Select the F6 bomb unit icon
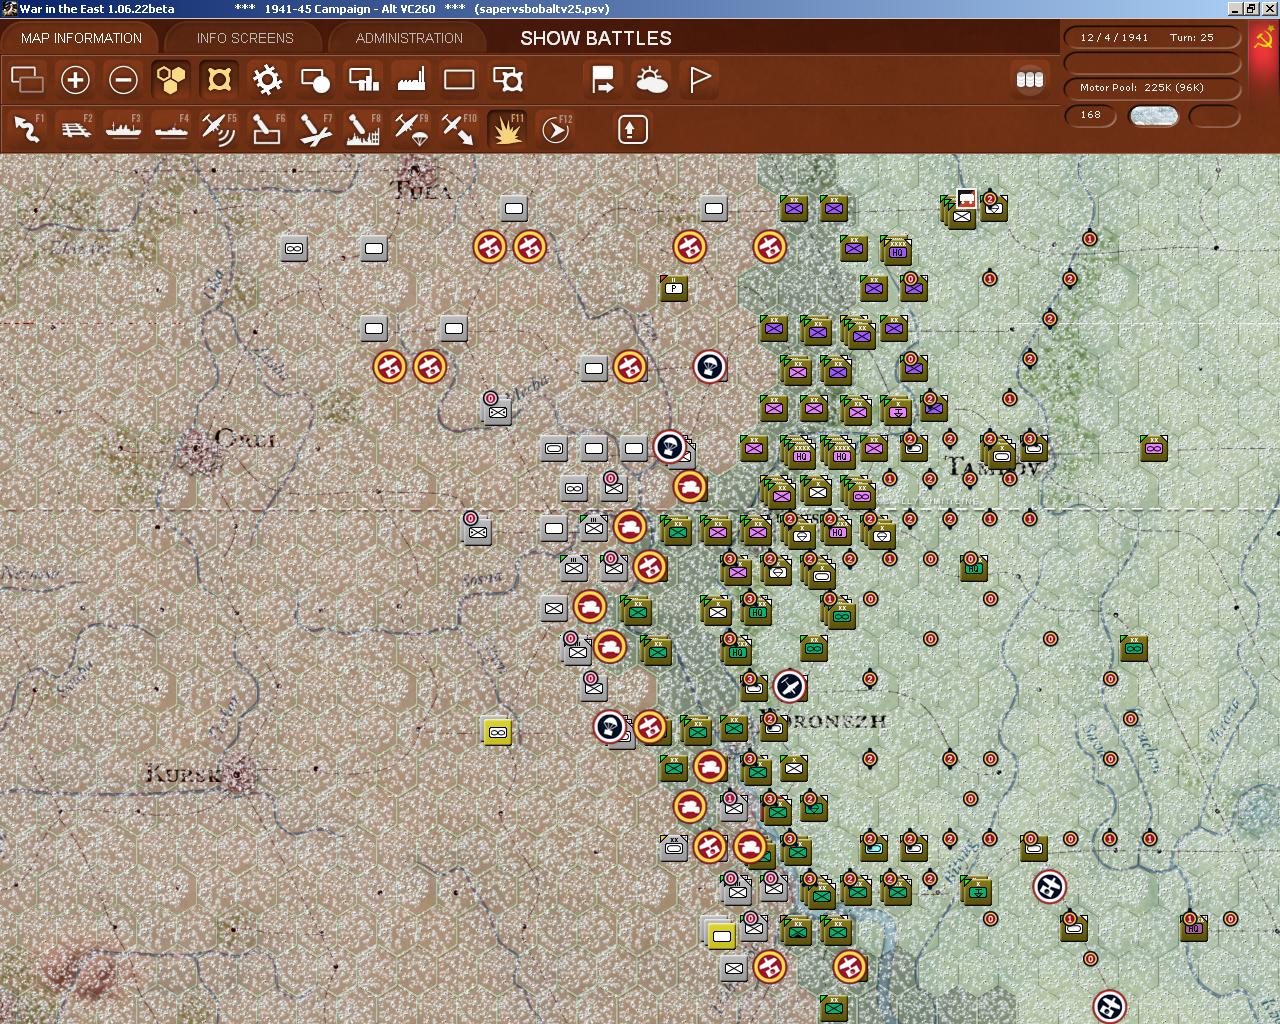Viewport: 1280px width, 1024px height. pos(267,129)
